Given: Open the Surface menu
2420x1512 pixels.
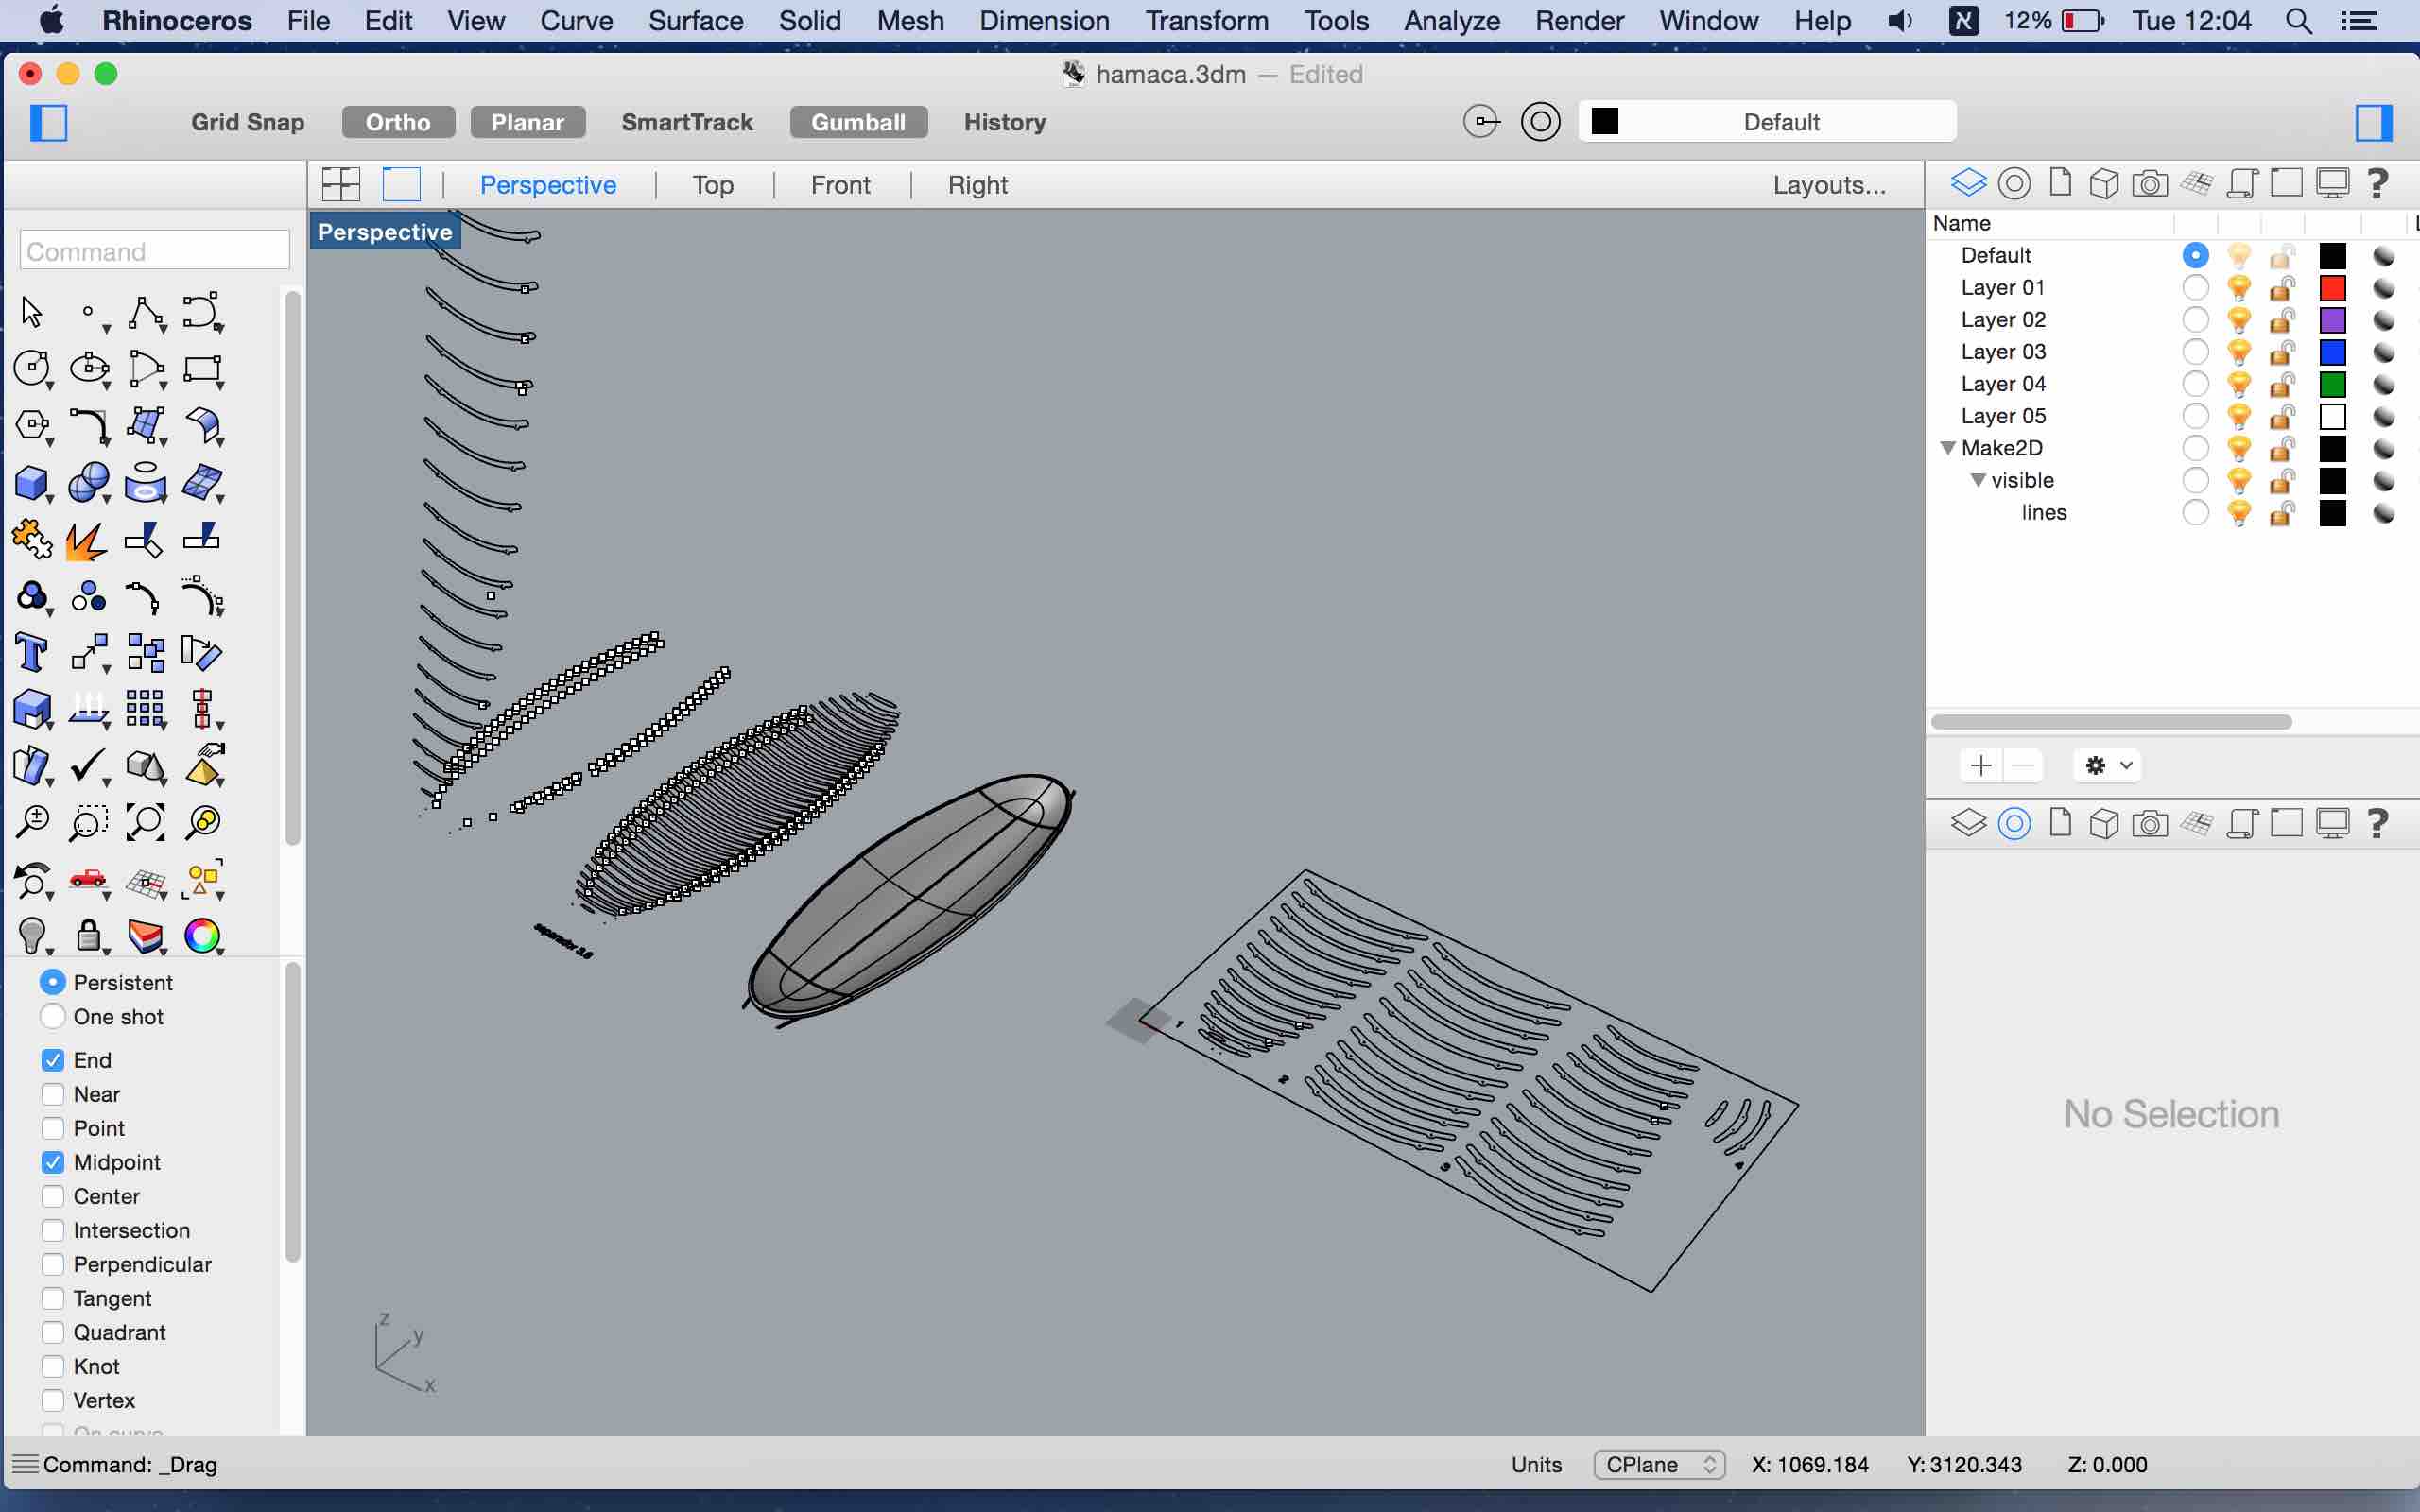Looking at the screenshot, I should [695, 21].
